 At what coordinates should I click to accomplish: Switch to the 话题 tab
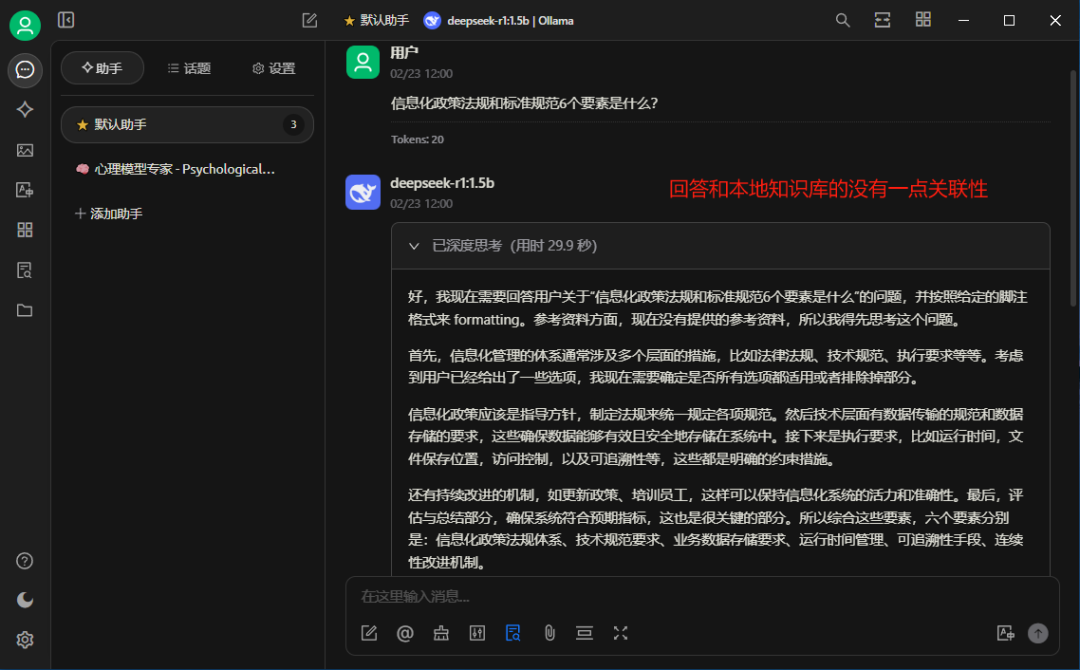(189, 68)
